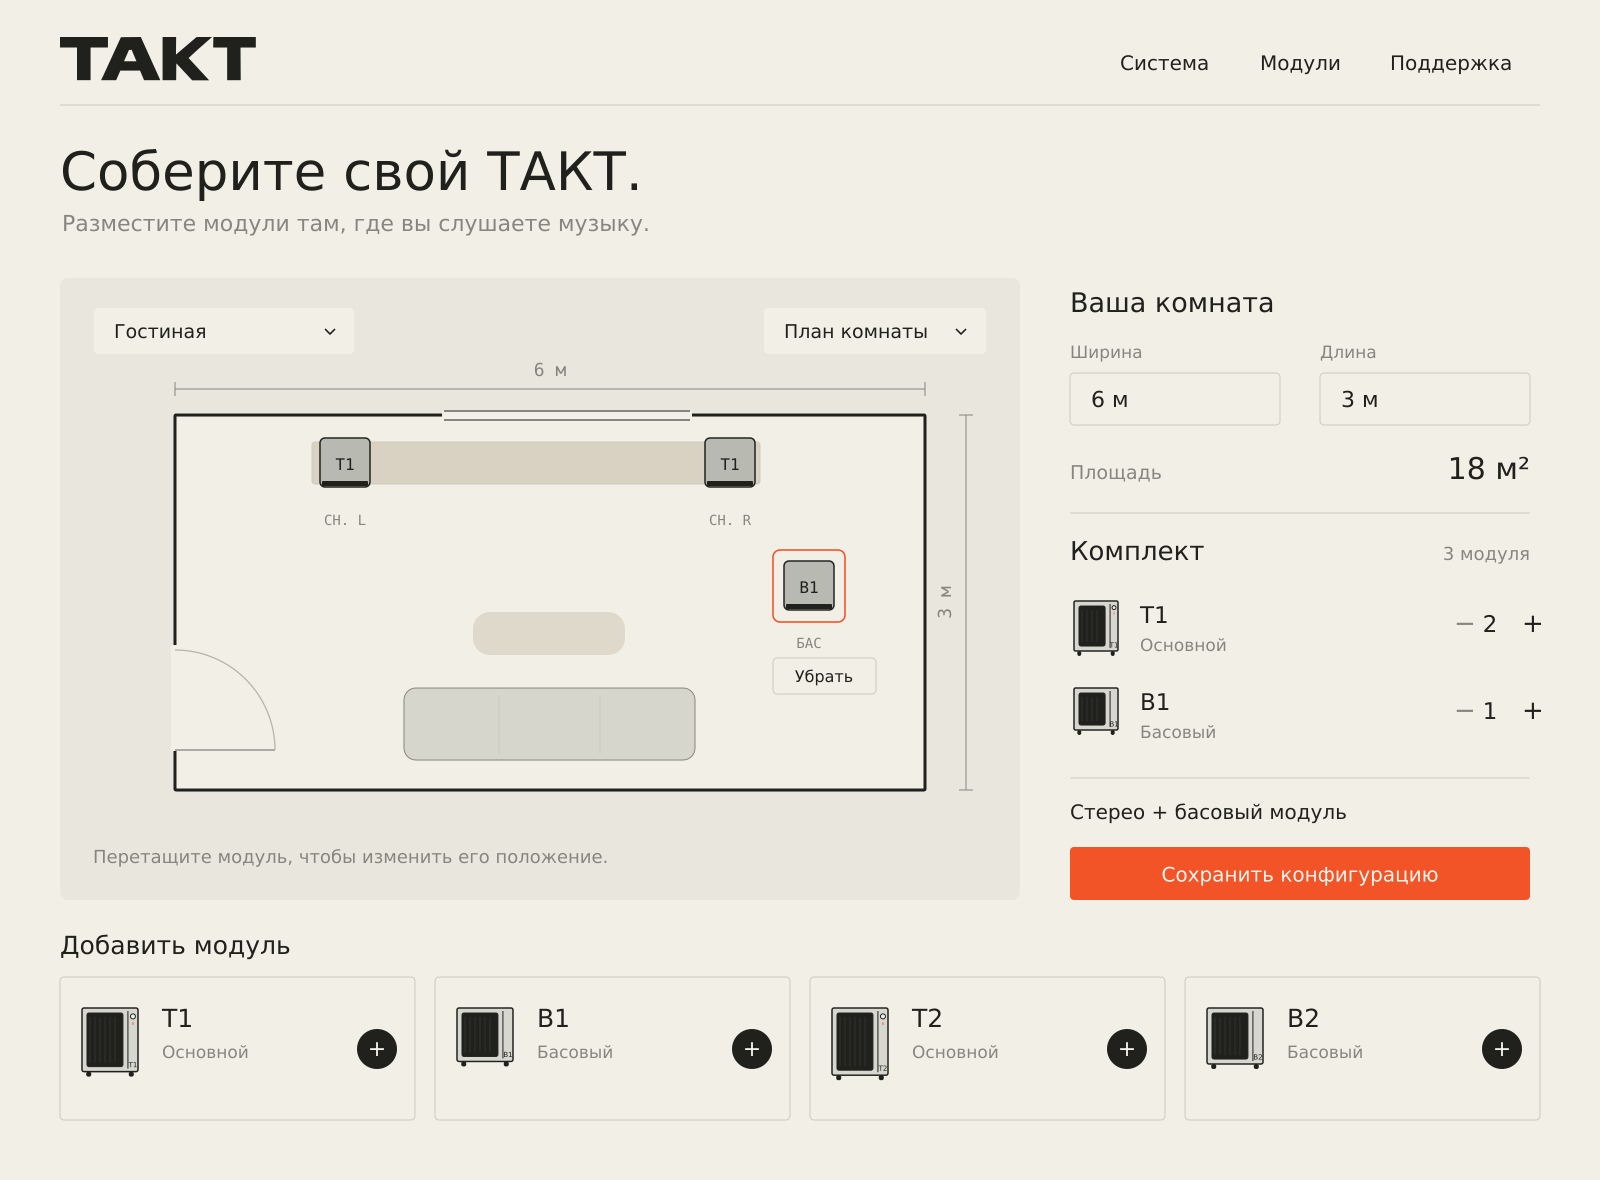Click the "СН. L" channel label

345,520
